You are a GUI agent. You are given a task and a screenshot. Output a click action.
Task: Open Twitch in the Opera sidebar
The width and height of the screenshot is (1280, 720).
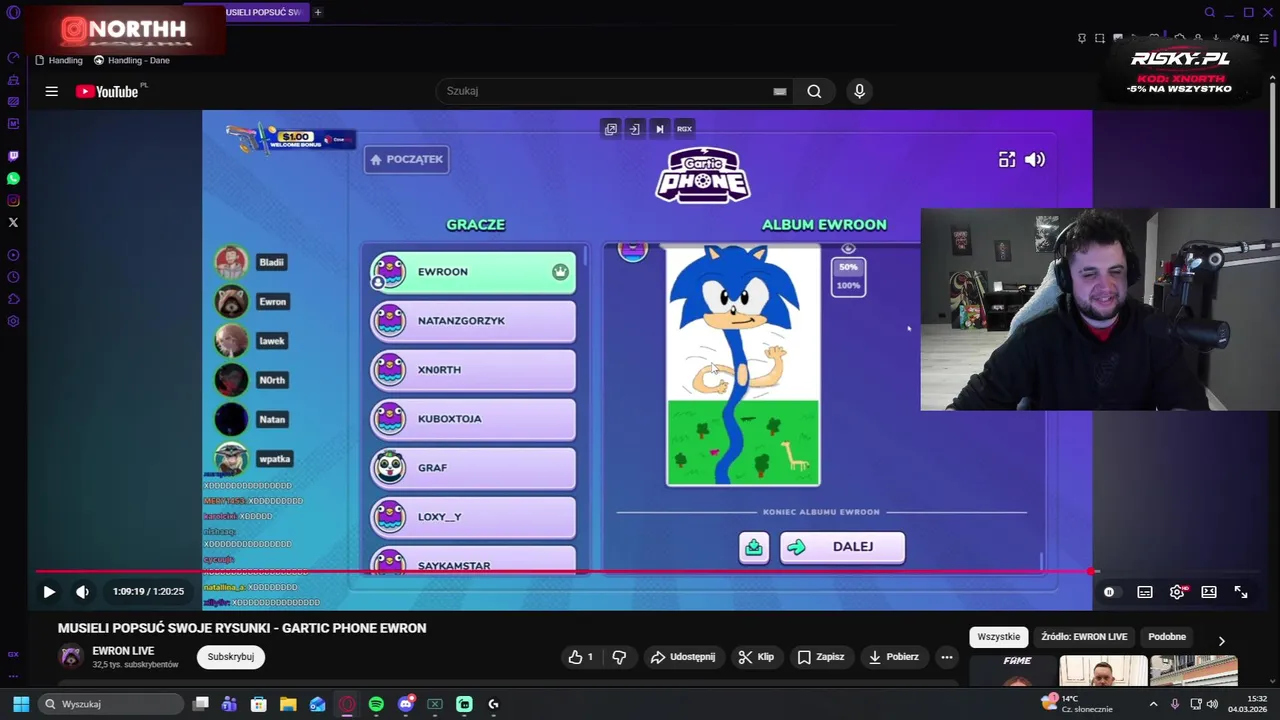[13, 156]
